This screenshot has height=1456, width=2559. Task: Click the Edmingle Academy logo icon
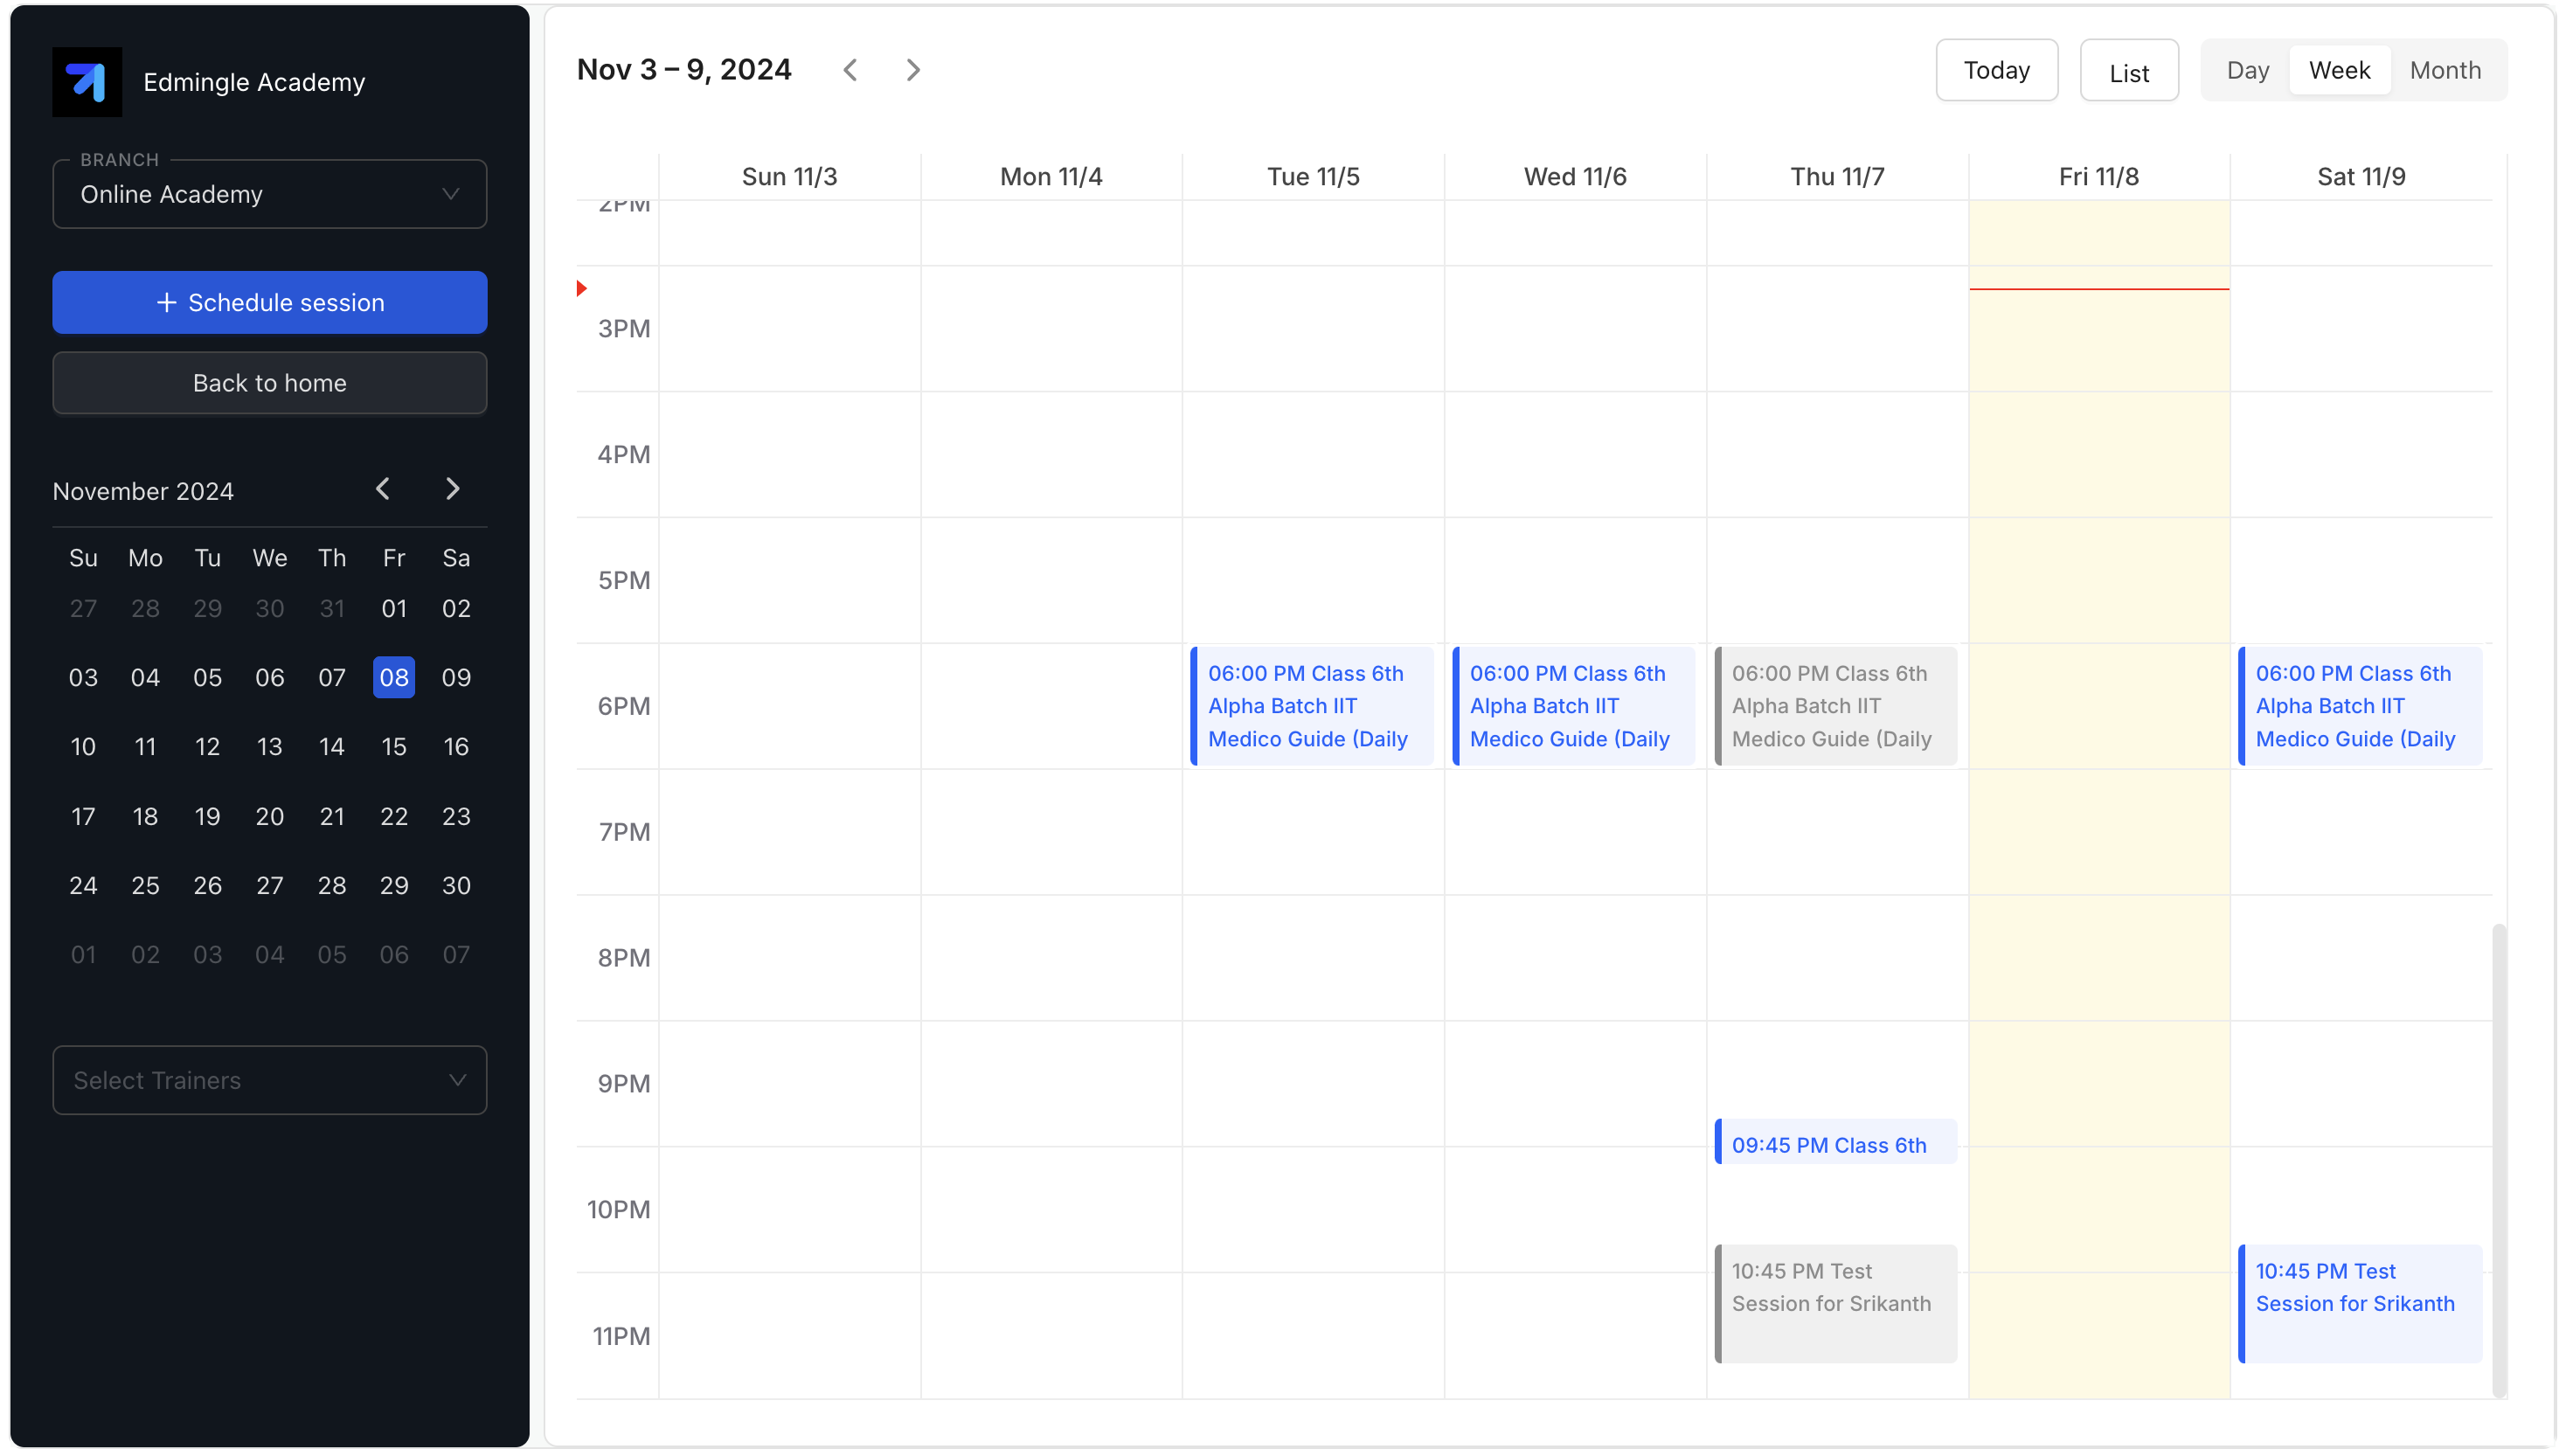[87, 82]
